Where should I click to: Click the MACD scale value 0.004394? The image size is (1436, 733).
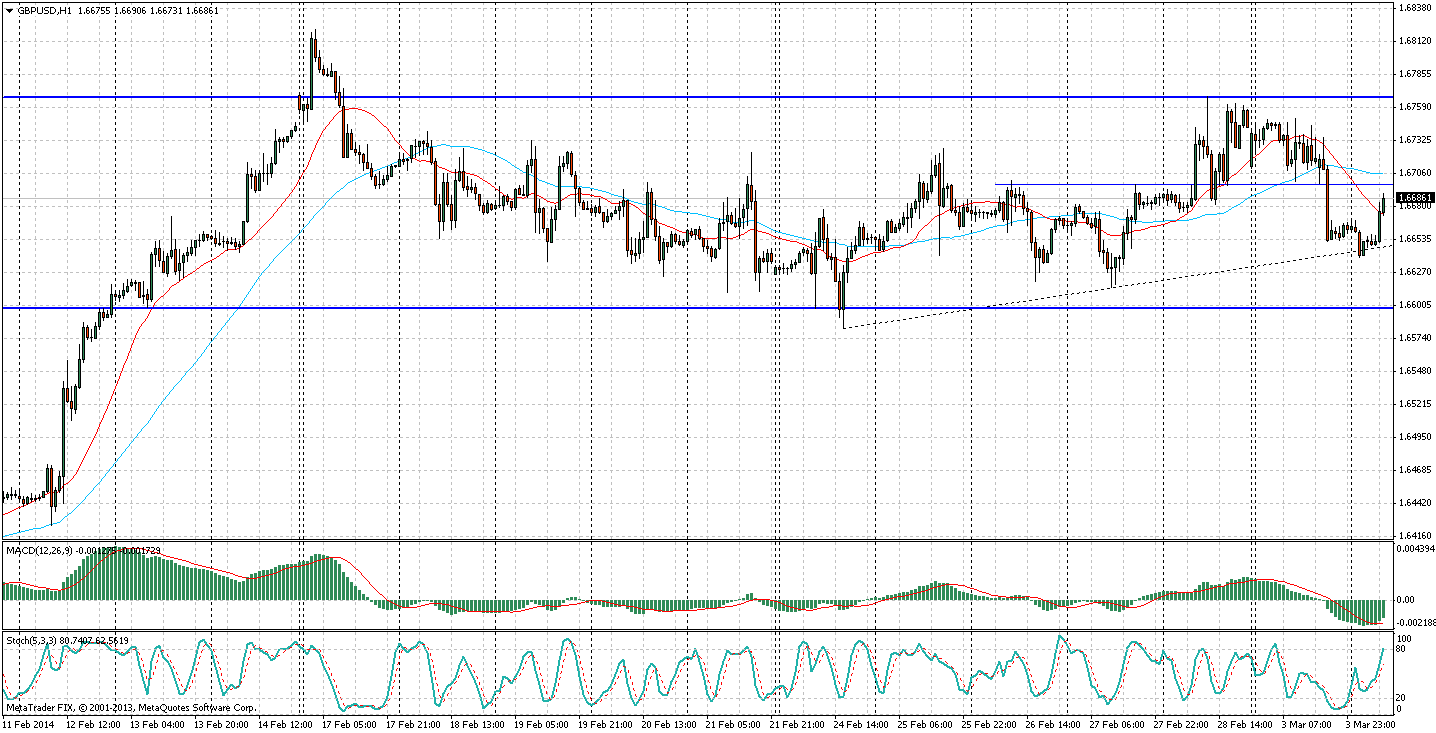pos(1414,548)
